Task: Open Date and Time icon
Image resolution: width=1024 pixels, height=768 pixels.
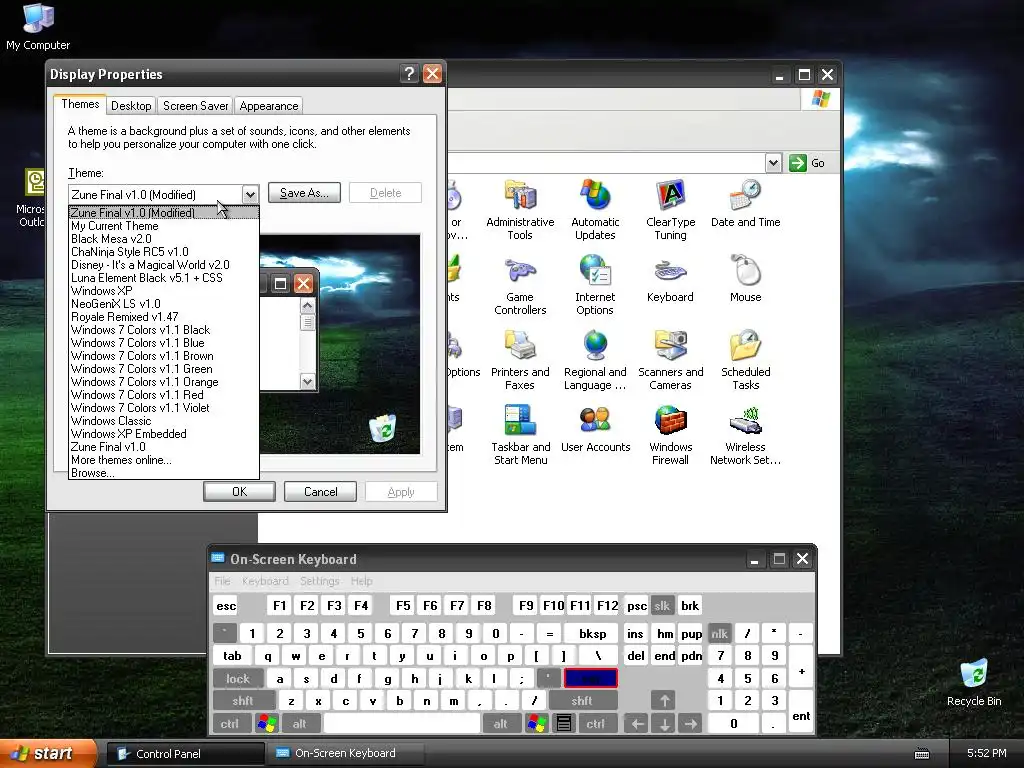Action: click(746, 204)
